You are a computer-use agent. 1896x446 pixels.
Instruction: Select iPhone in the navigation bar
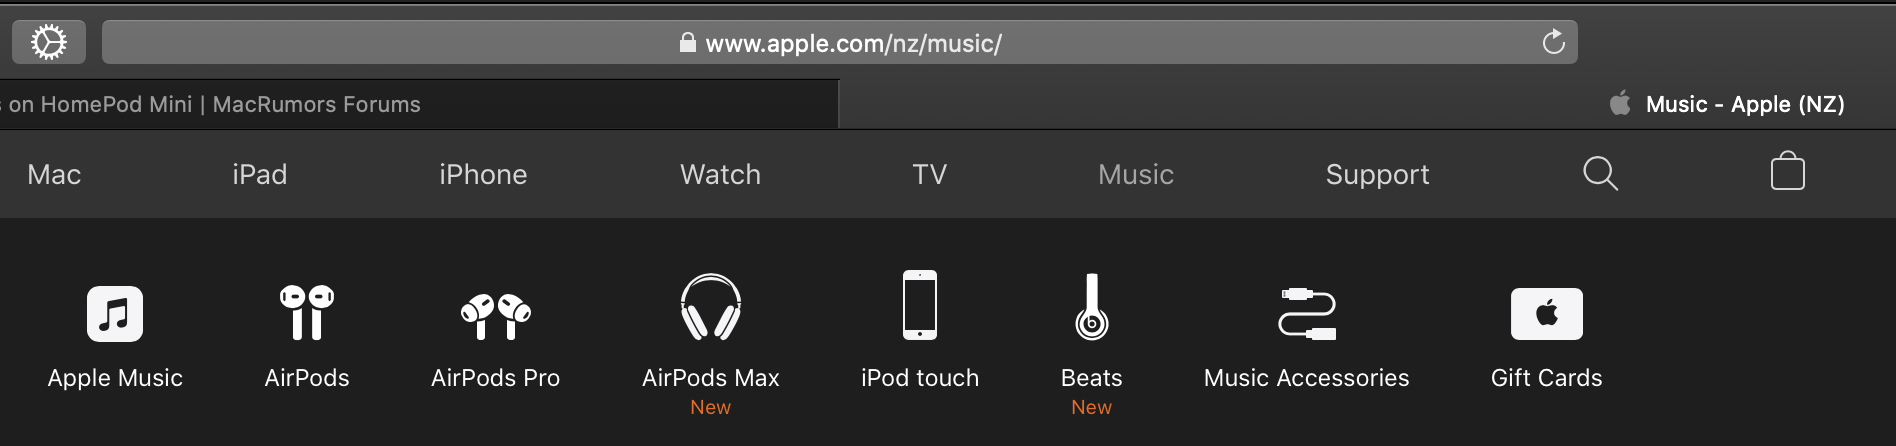point(483,174)
